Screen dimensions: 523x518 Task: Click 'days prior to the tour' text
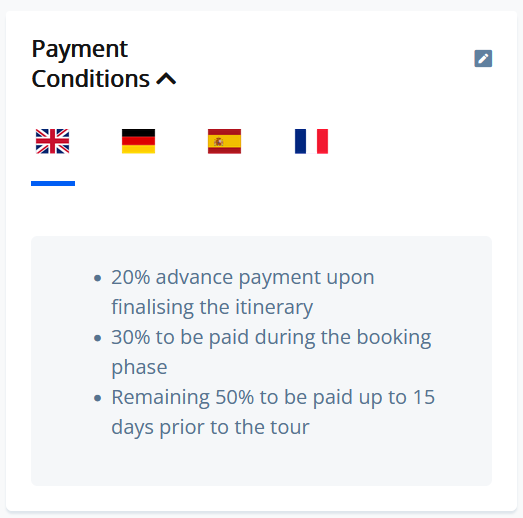click(210, 427)
